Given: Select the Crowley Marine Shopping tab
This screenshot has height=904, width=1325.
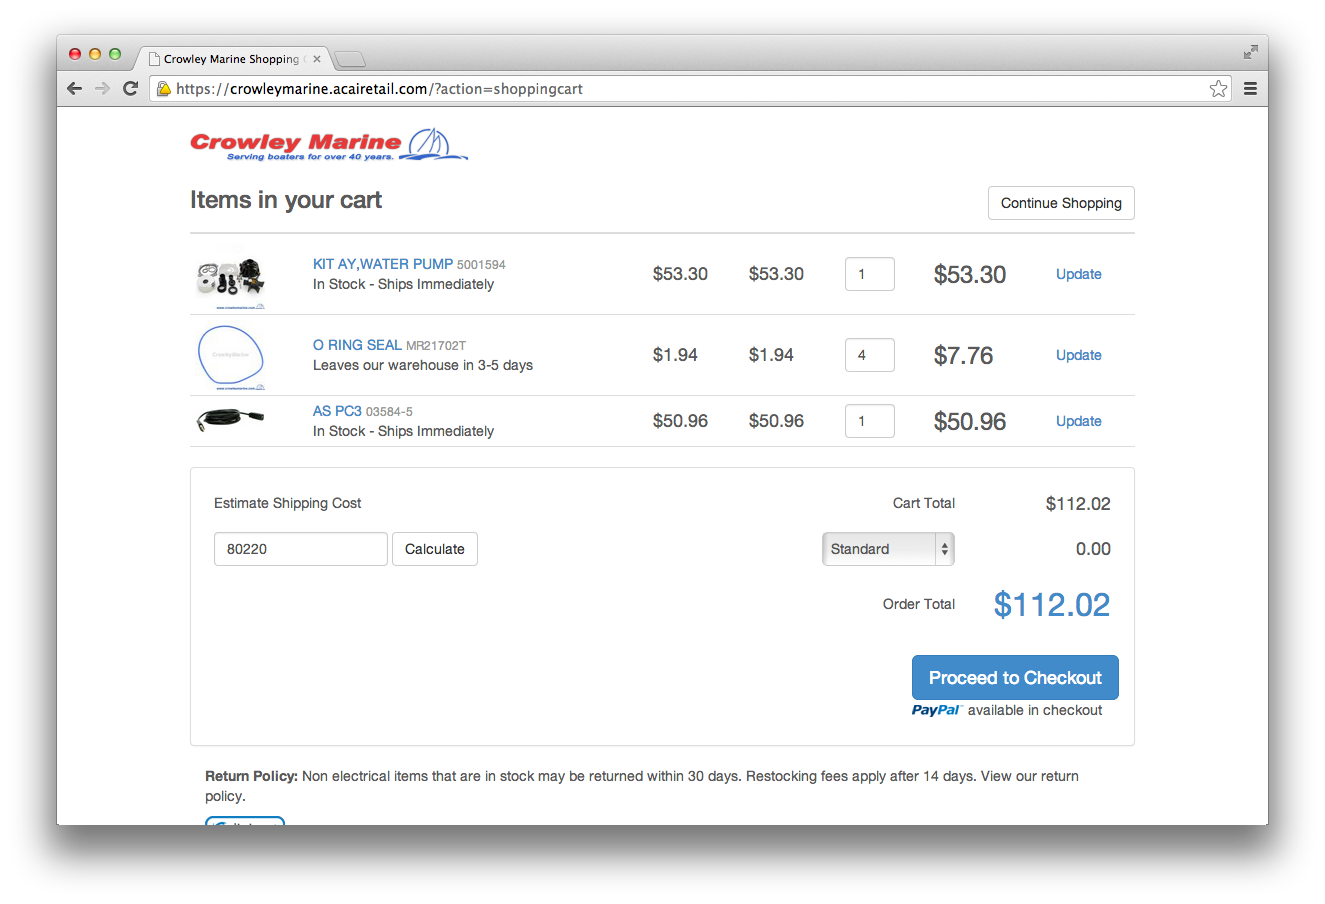Looking at the screenshot, I should click(231, 59).
